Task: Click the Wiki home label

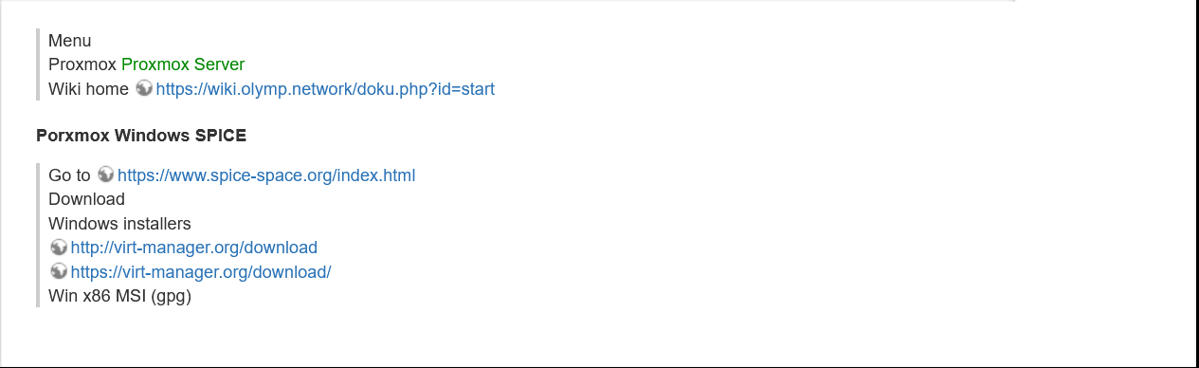Action: tap(89, 89)
